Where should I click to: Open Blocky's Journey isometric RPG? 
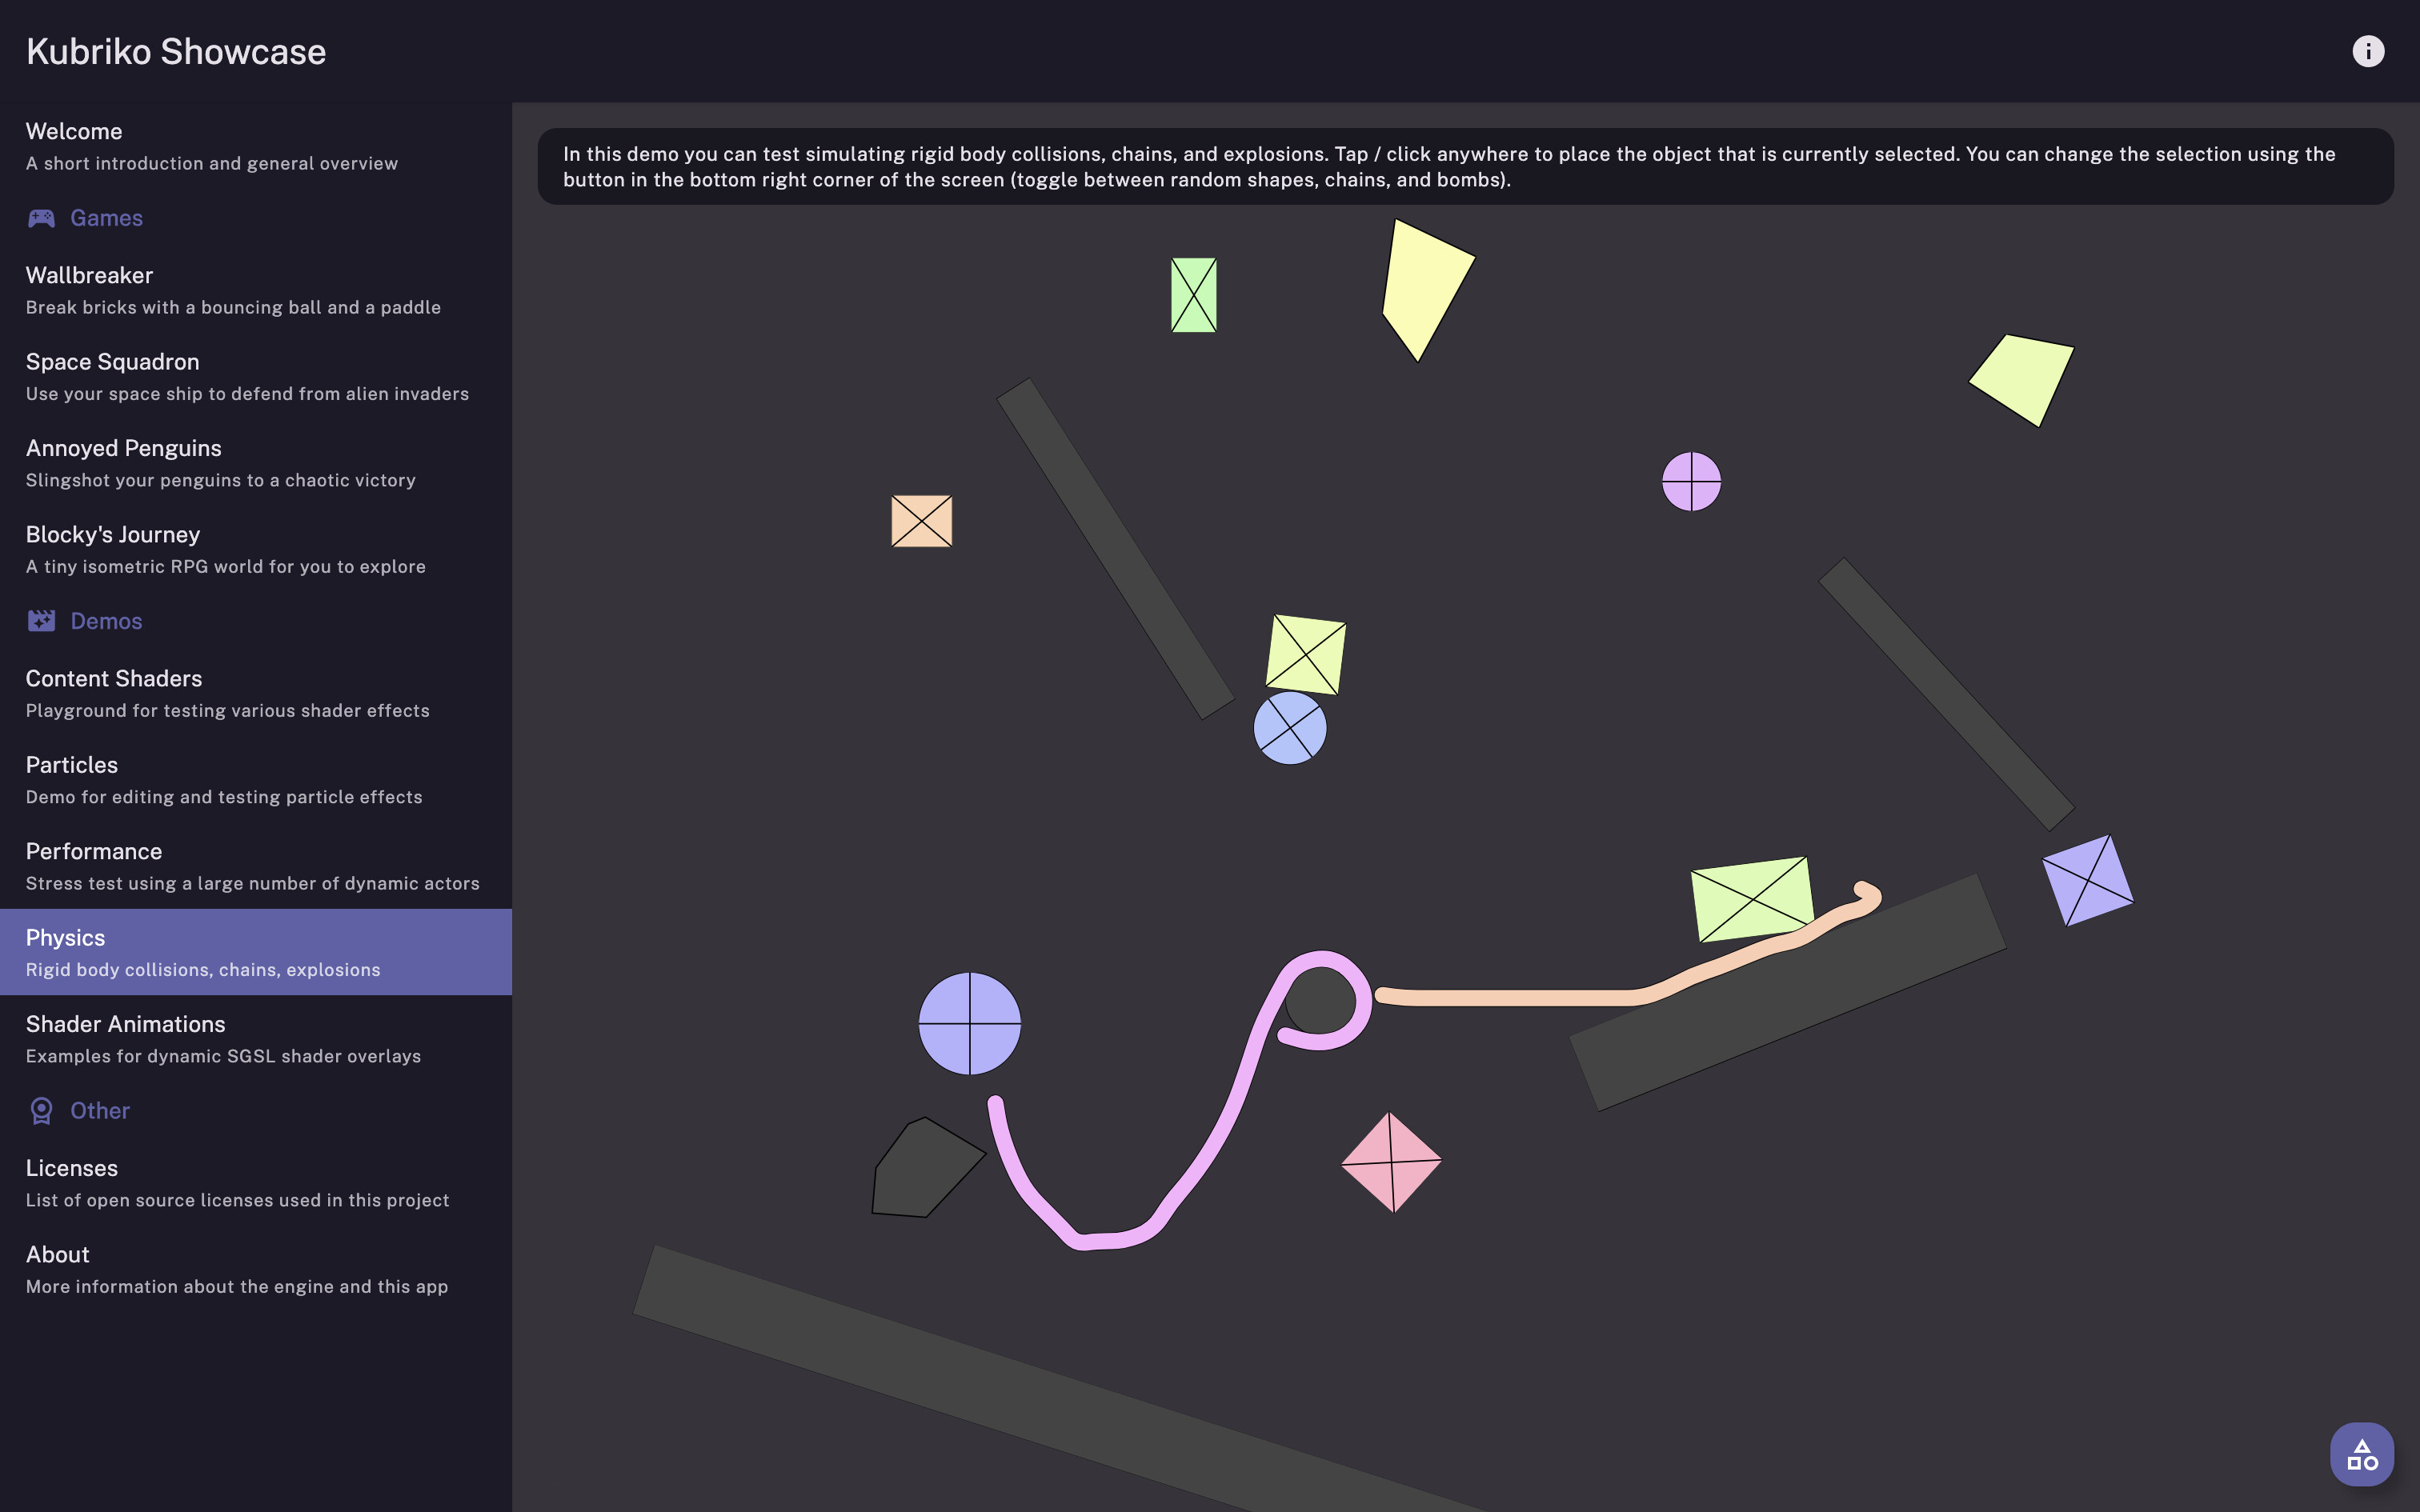point(200,548)
